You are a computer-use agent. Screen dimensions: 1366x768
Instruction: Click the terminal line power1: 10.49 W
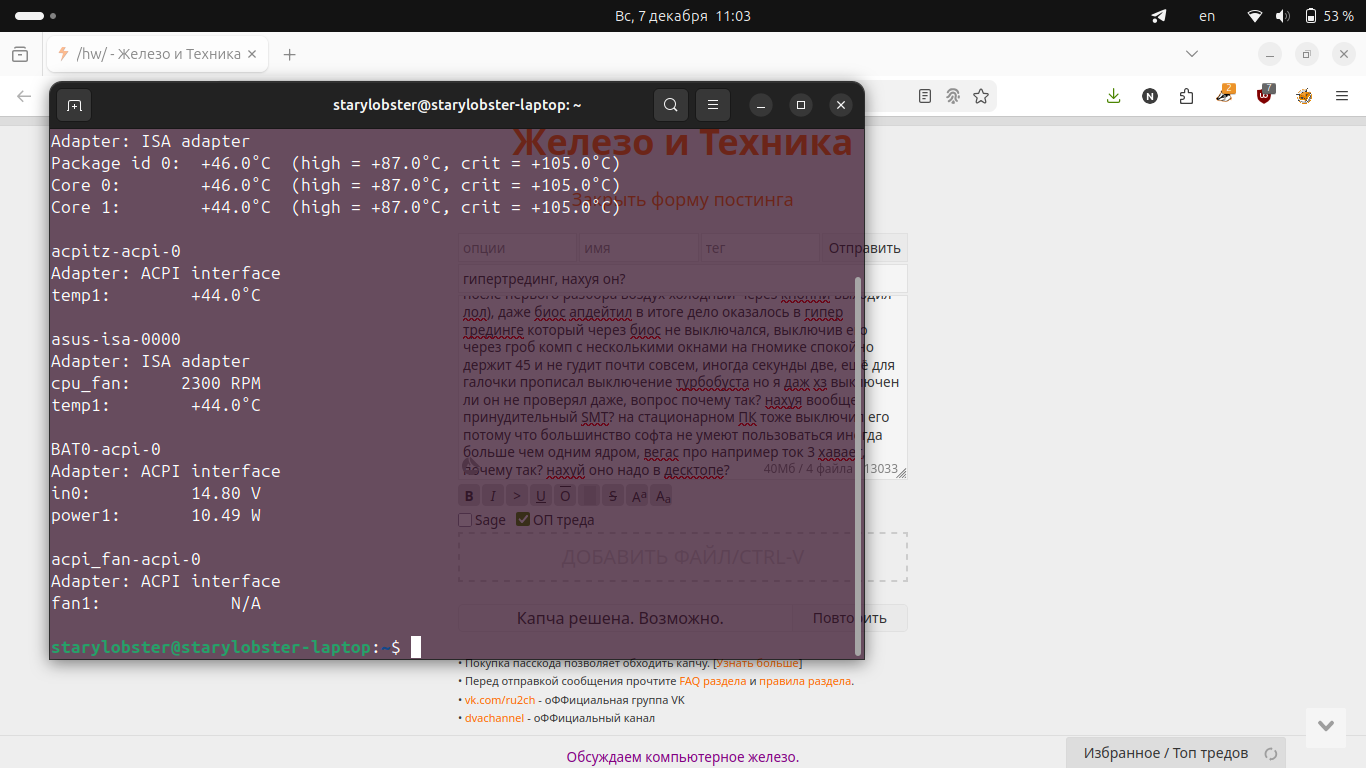[x=156, y=515]
